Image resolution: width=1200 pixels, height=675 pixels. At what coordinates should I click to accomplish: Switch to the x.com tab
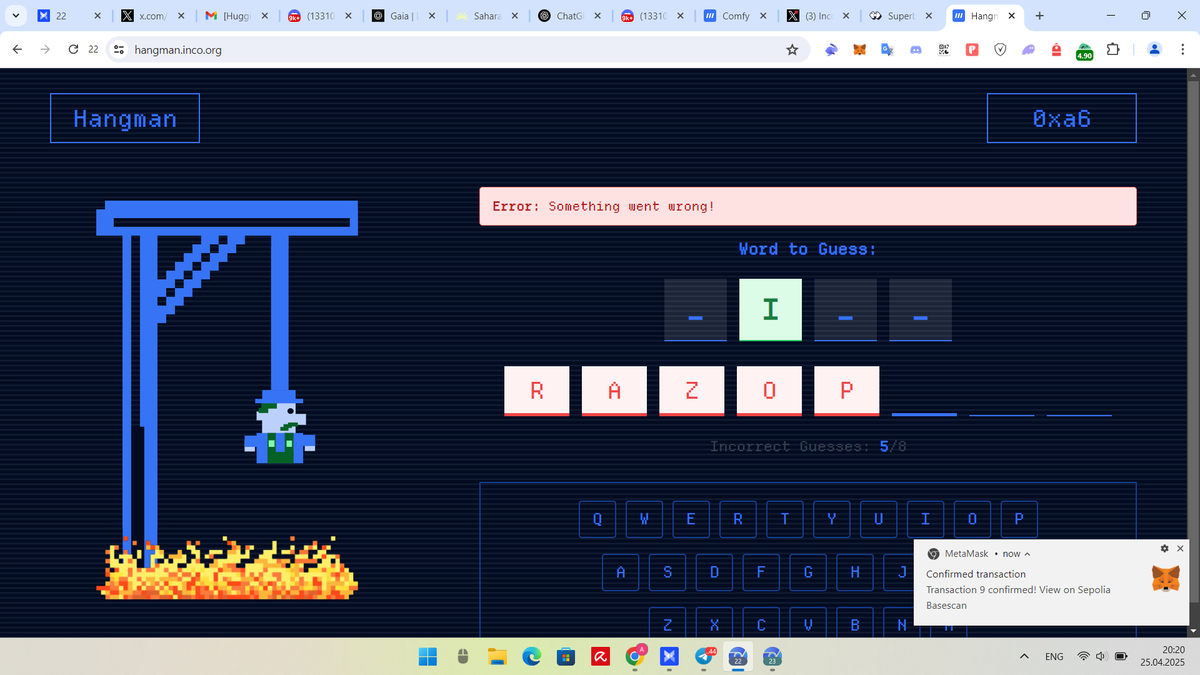[153, 16]
